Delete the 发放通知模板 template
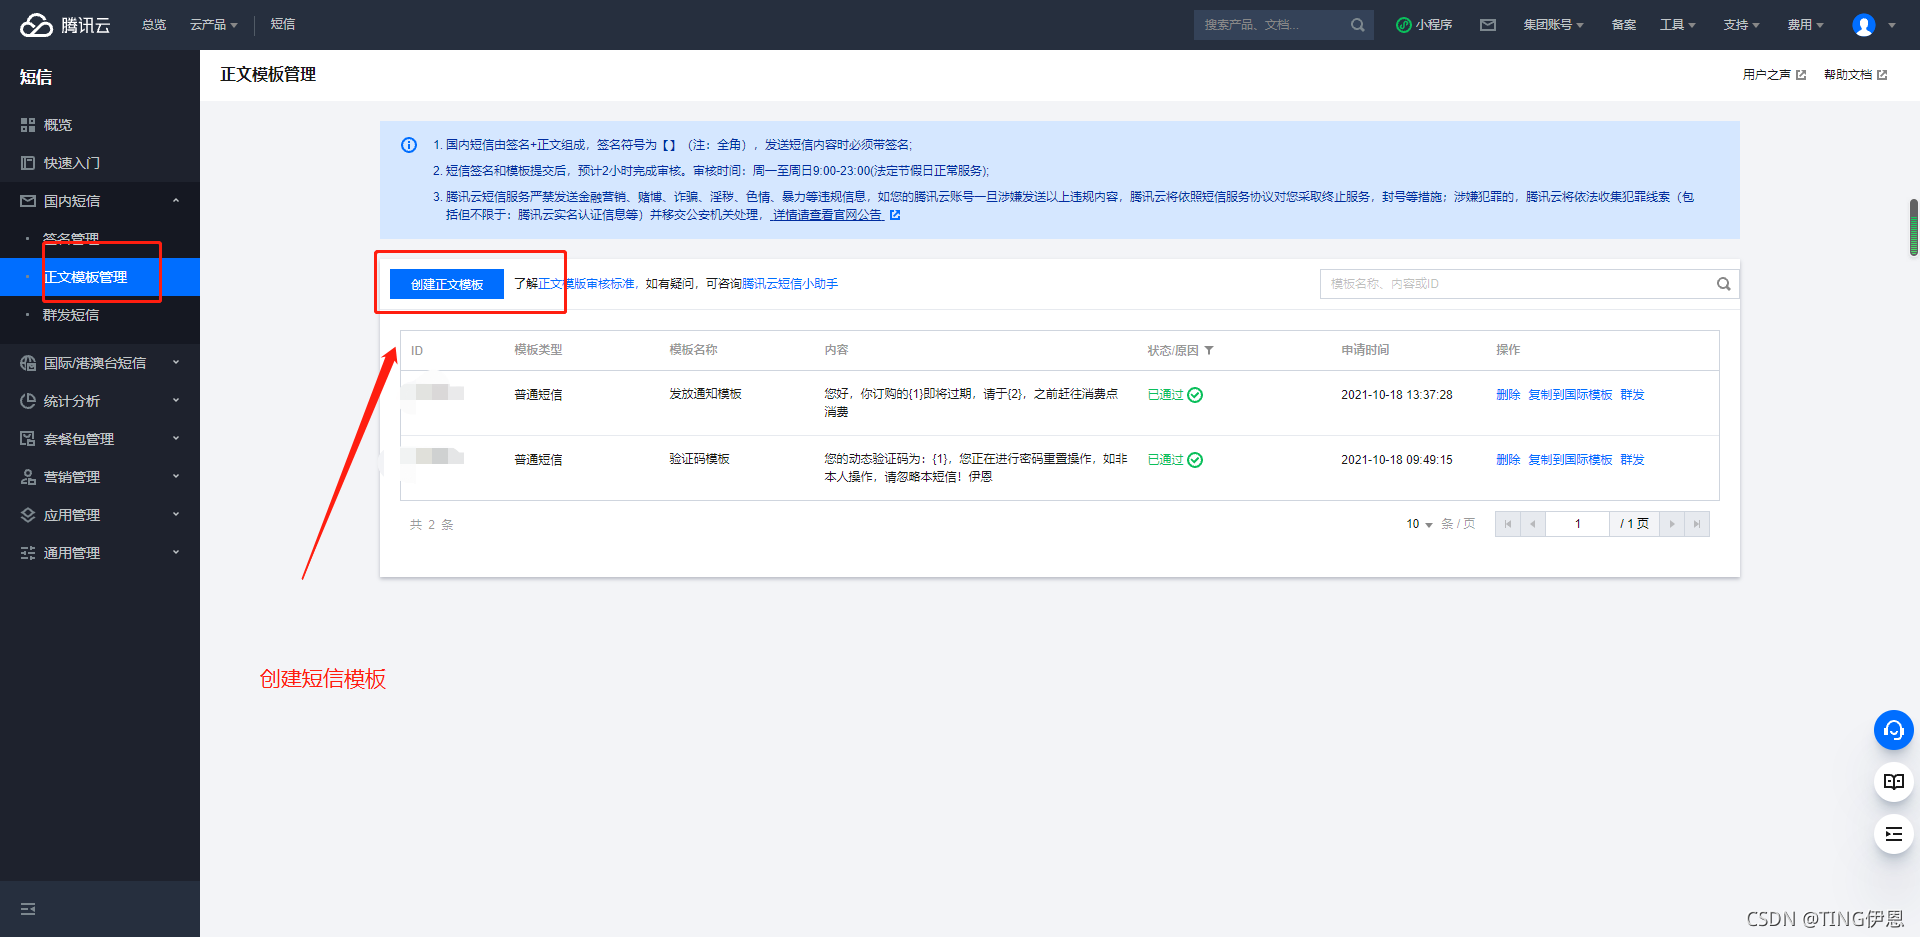Screen dimensions: 1920x937 [x=1508, y=395]
